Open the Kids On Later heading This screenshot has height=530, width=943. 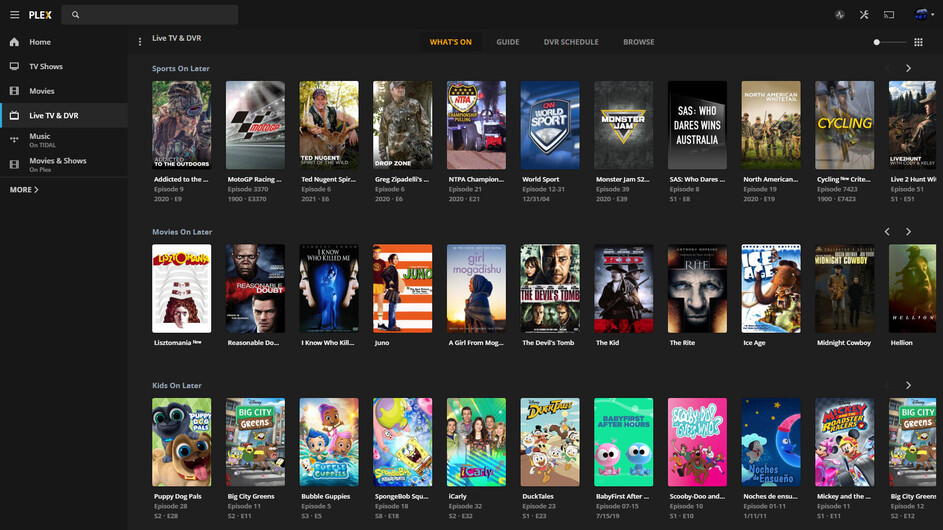coord(177,386)
